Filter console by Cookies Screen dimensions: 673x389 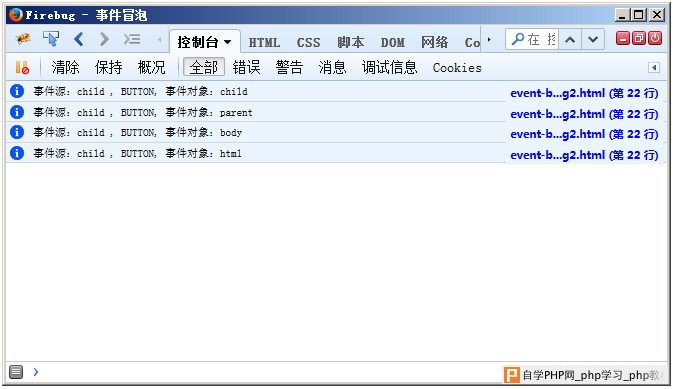pos(457,68)
